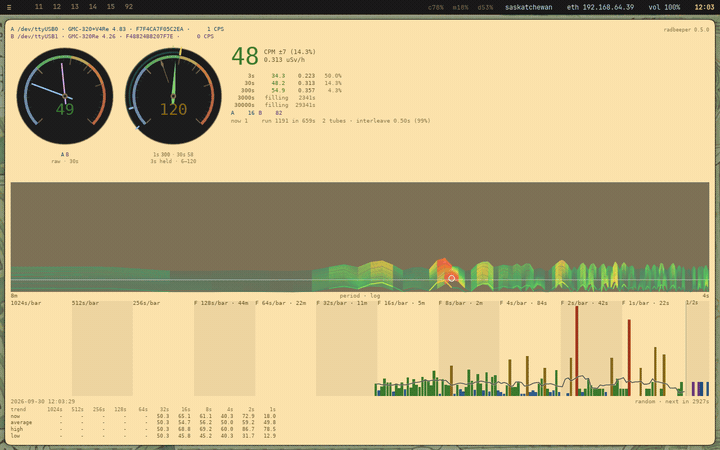Click the trend table header label

pyautogui.click(x=18, y=409)
